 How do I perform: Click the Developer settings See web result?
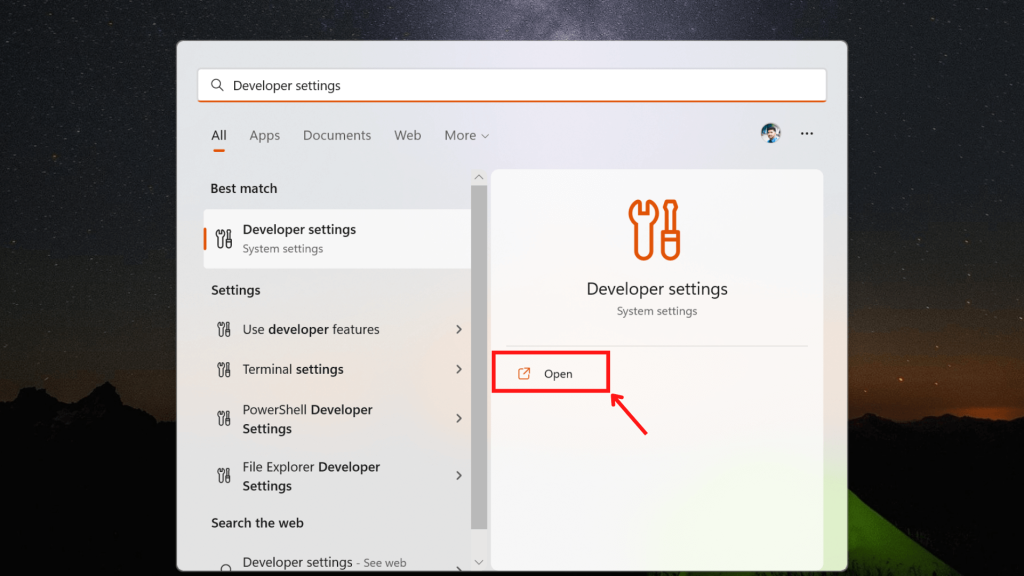click(337, 562)
